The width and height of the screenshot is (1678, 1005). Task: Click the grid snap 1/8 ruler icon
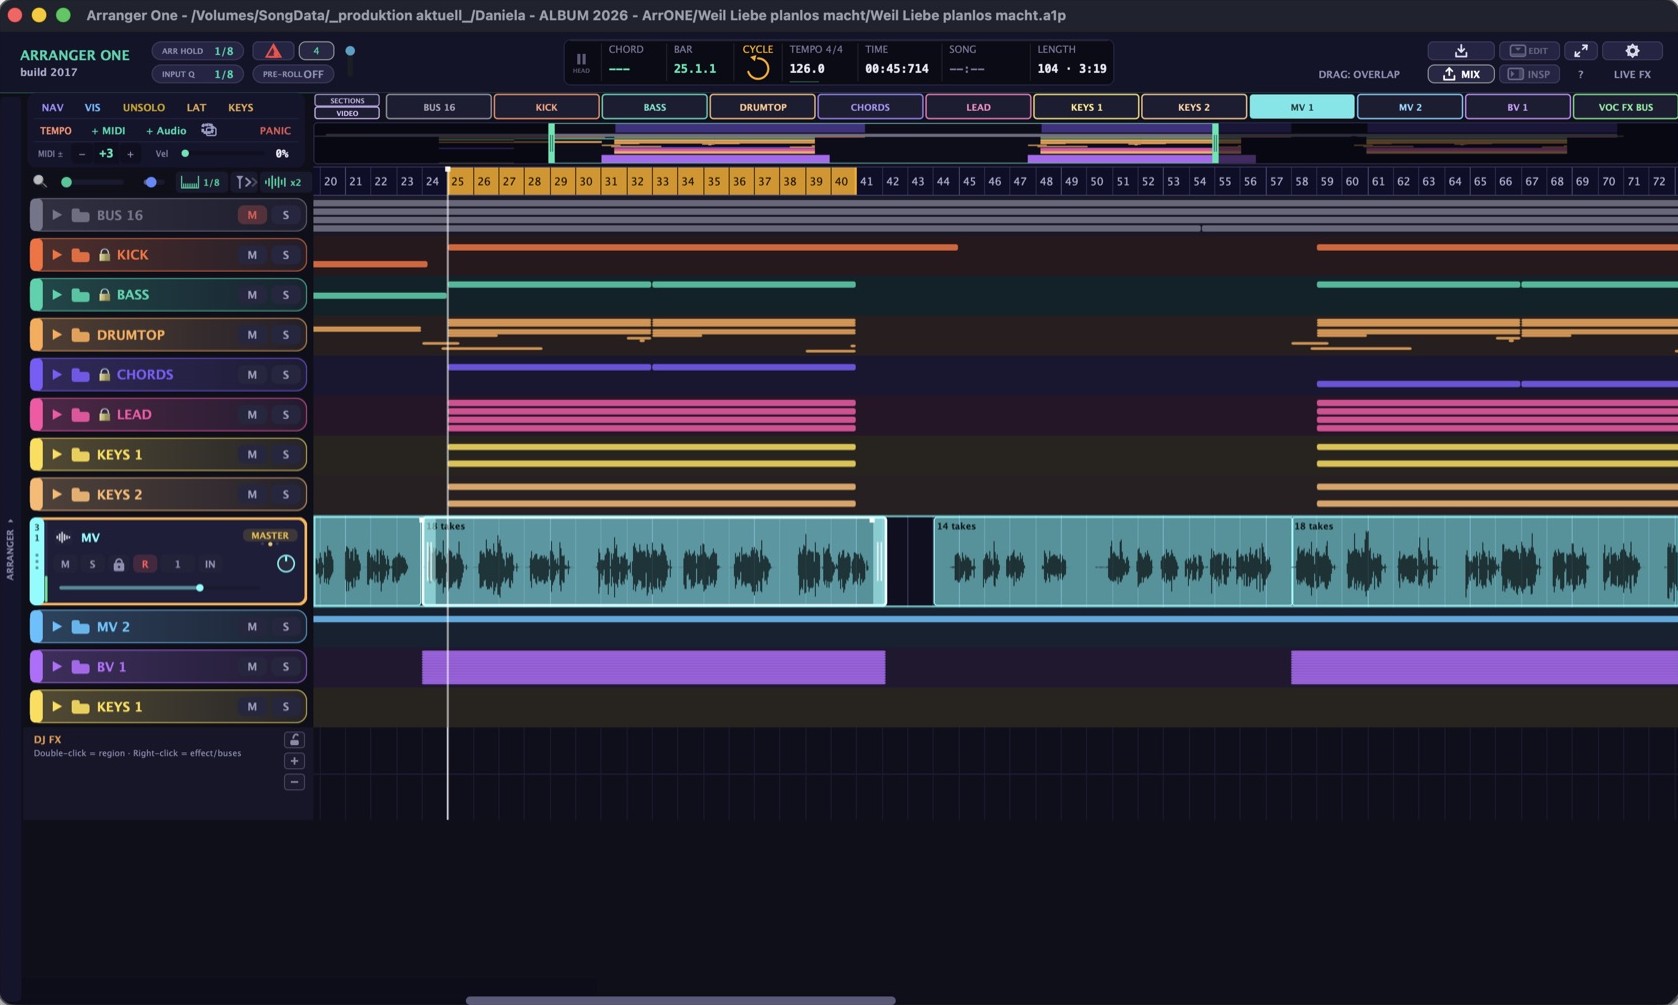pyautogui.click(x=199, y=182)
